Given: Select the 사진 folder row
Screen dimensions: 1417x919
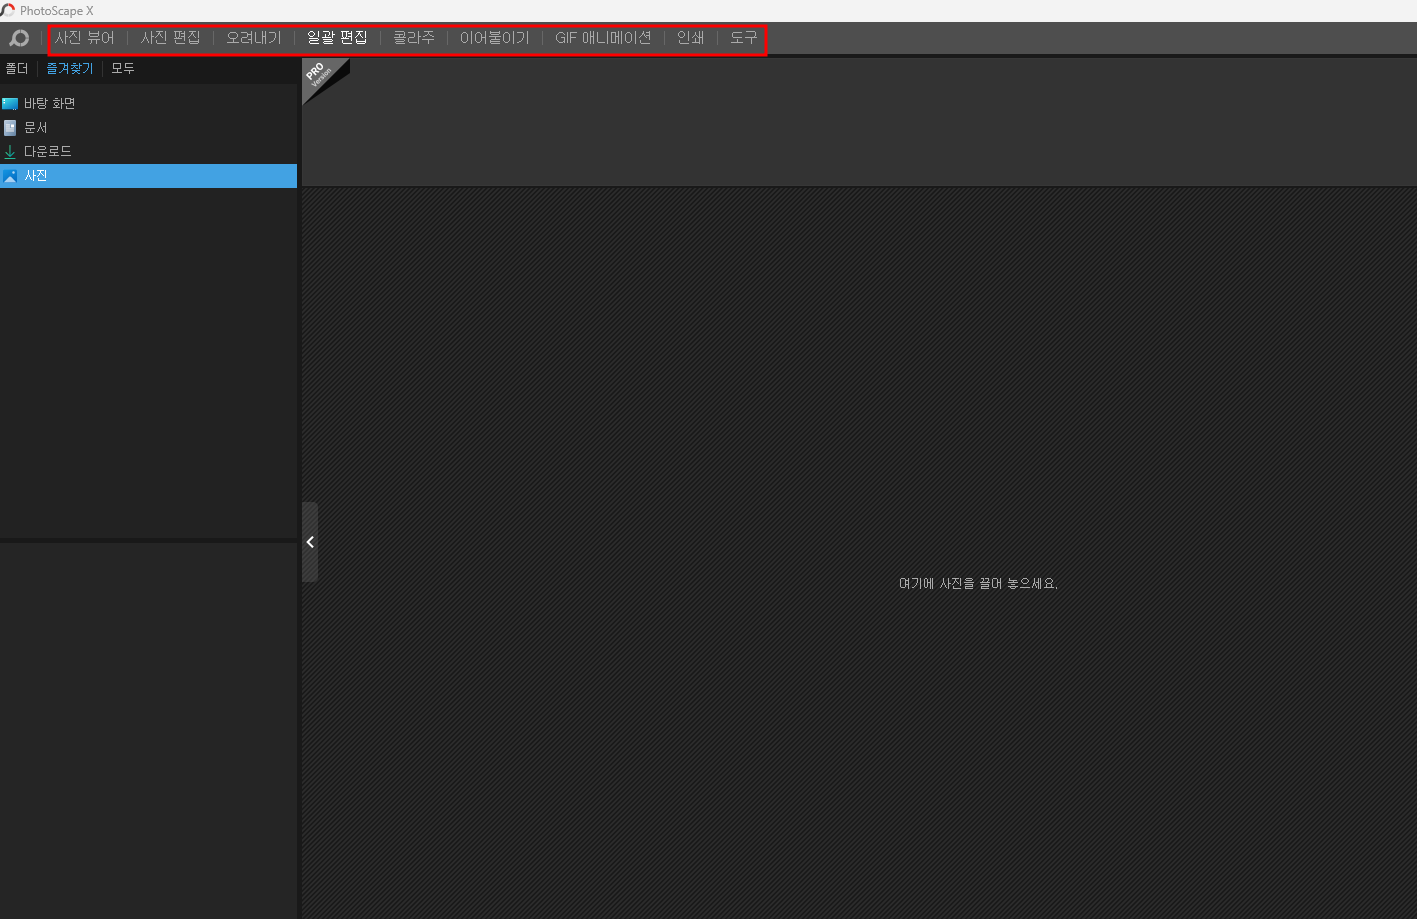Looking at the screenshot, I should pos(148,176).
